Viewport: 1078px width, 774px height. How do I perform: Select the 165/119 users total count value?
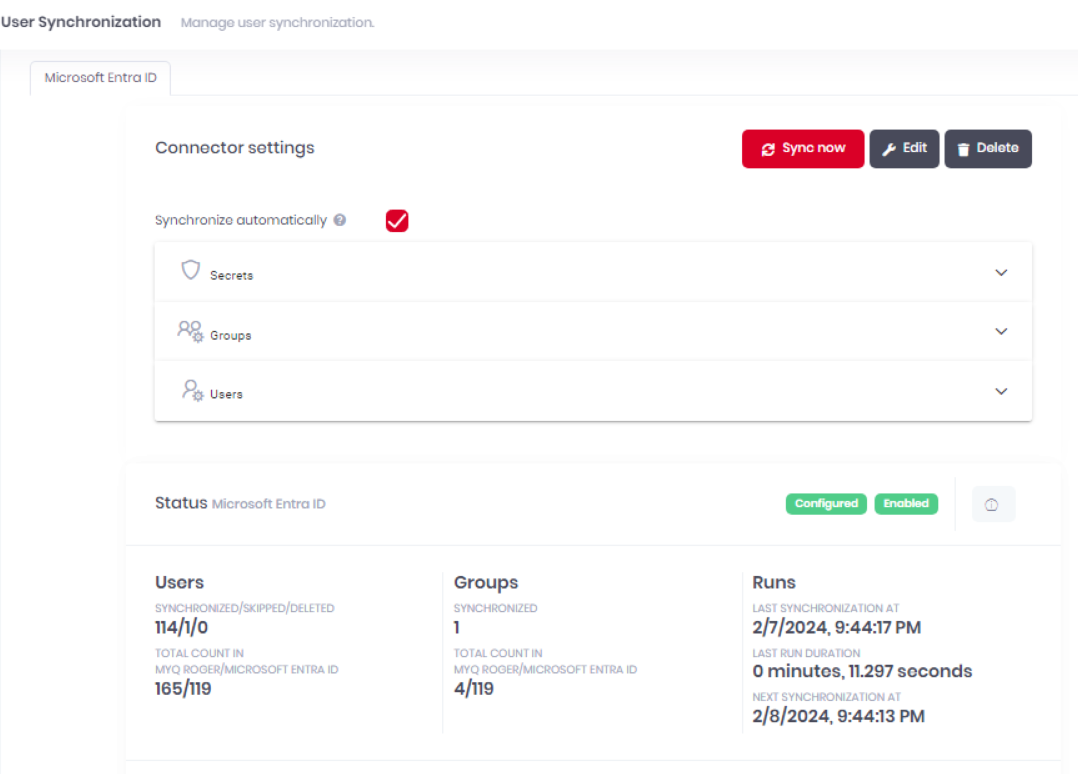183,689
